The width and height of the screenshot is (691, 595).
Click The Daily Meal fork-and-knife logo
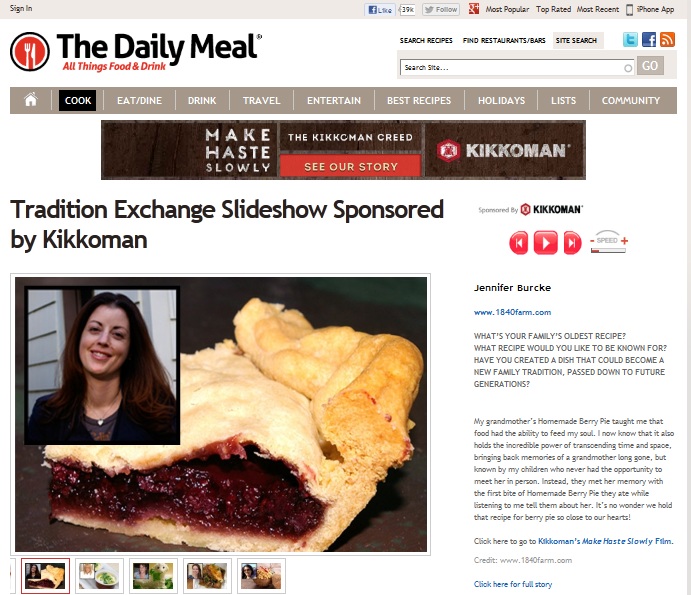[x=30, y=52]
